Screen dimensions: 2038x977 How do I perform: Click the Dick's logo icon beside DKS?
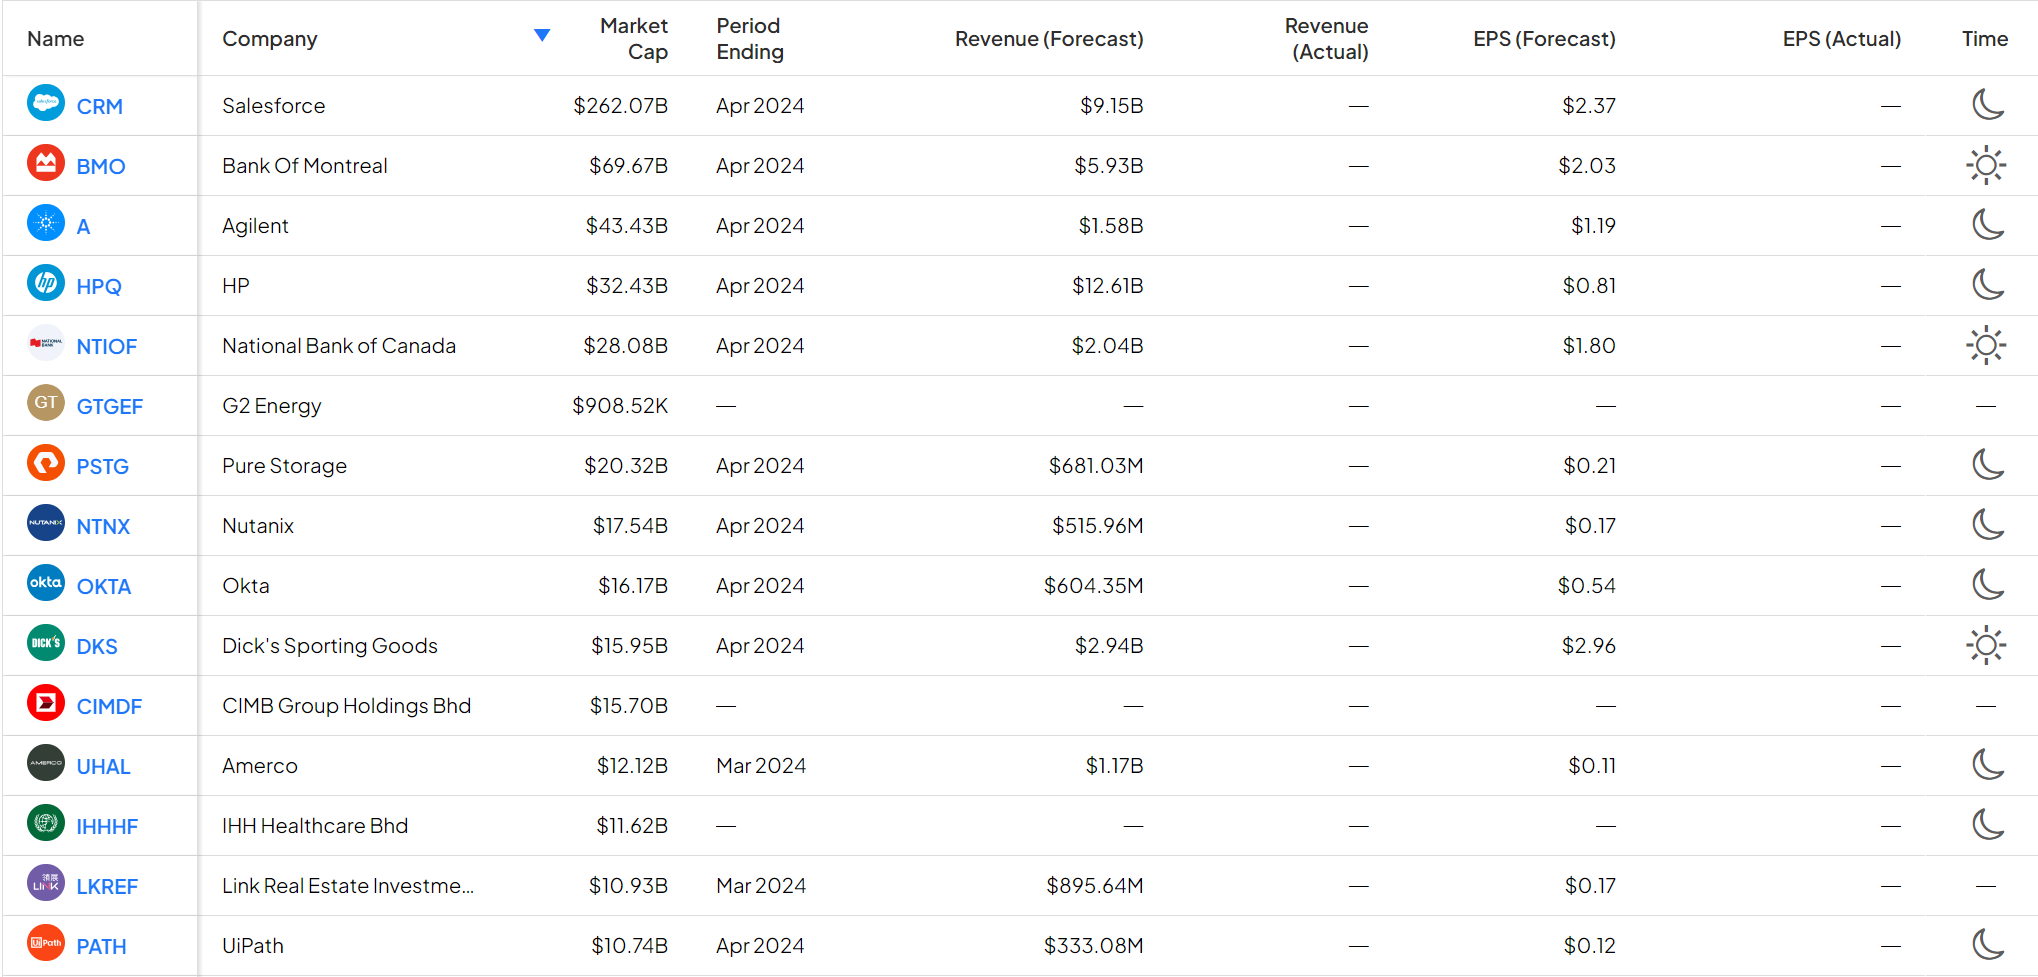click(x=46, y=643)
